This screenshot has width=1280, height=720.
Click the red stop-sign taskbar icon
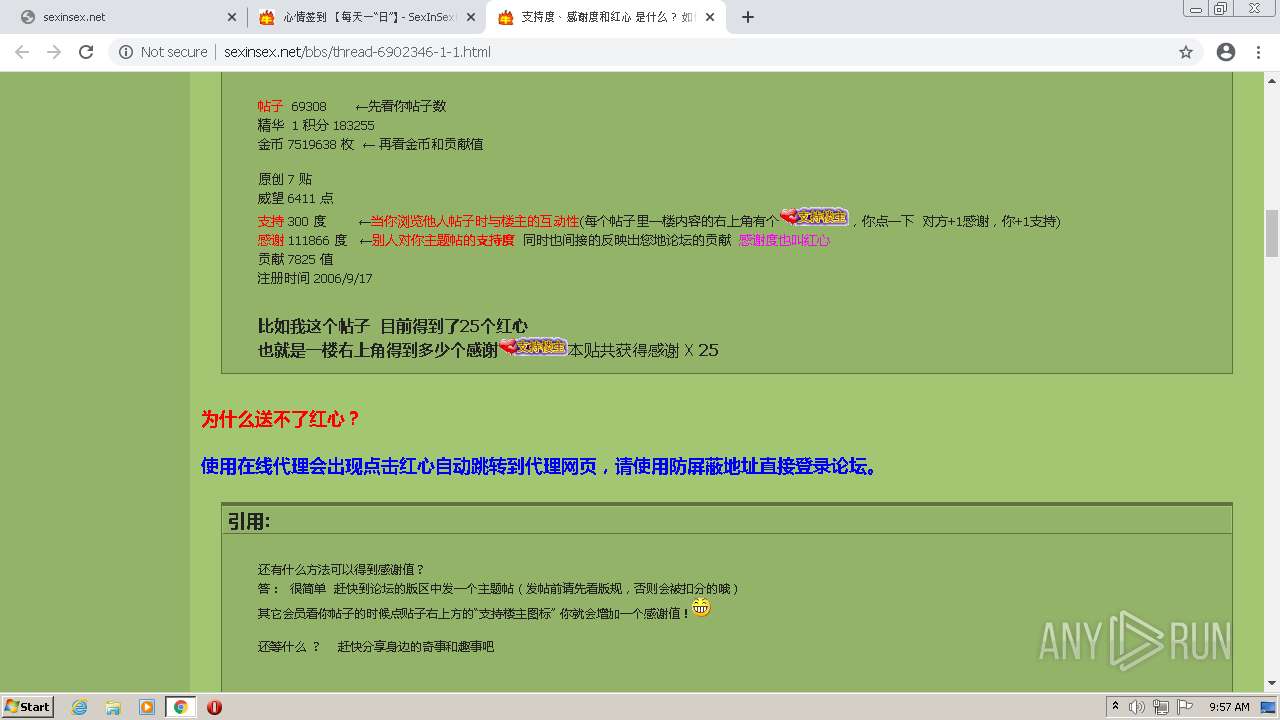tap(214, 707)
